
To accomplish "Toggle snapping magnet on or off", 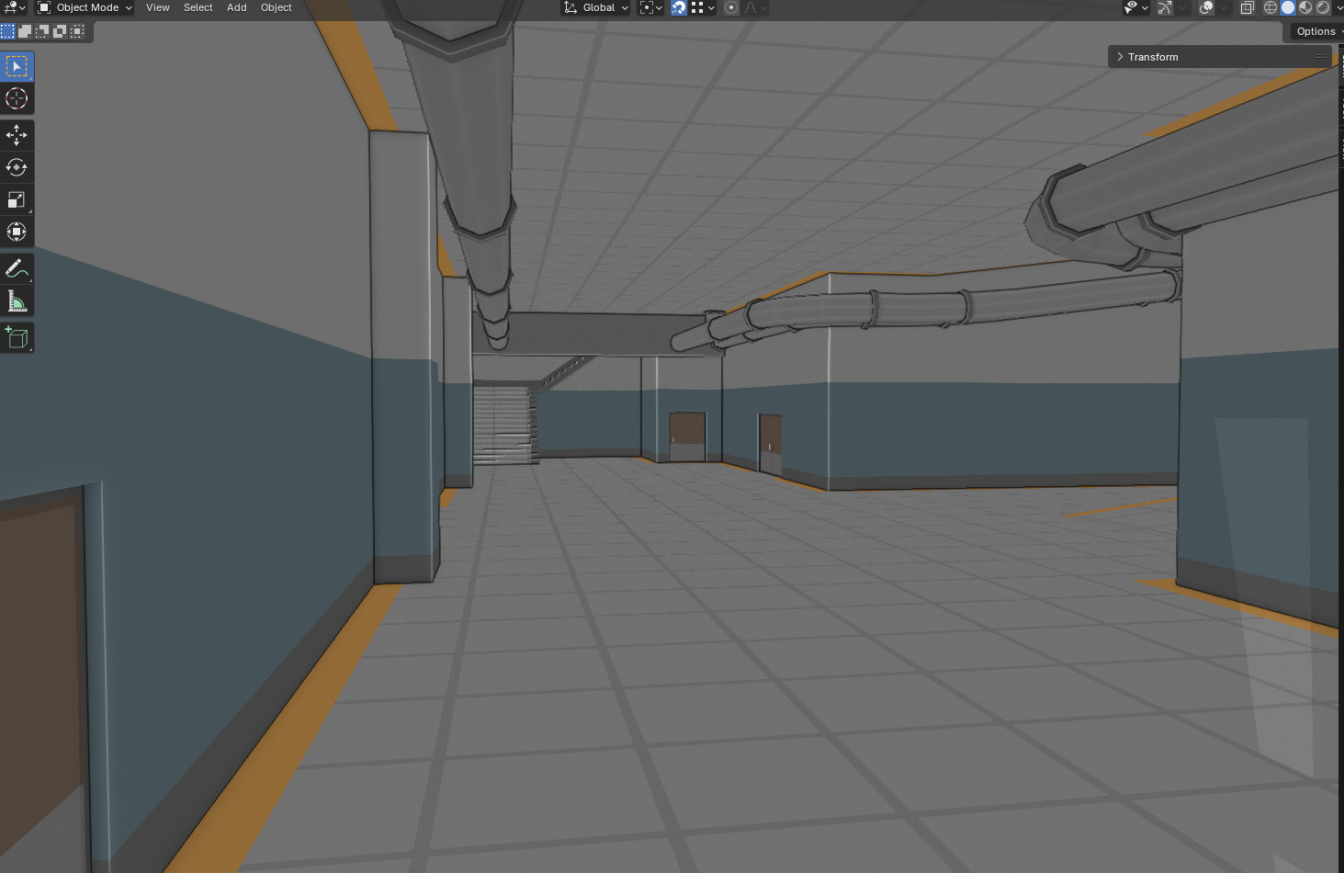I will (679, 8).
